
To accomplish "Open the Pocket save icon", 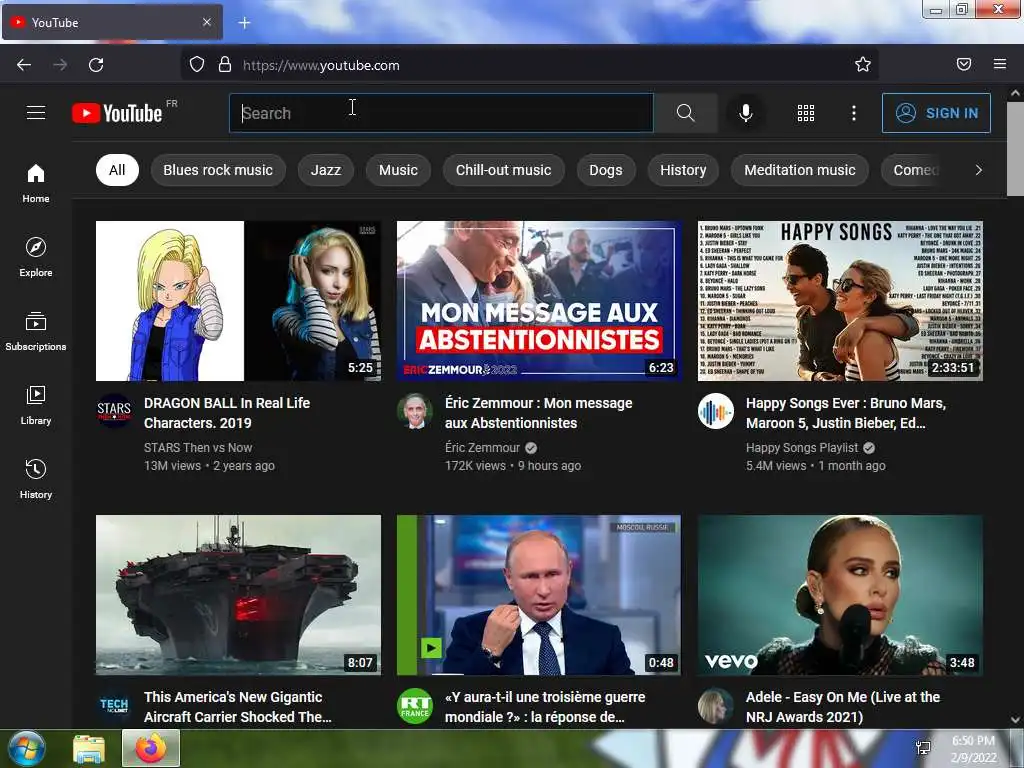I will (964, 64).
